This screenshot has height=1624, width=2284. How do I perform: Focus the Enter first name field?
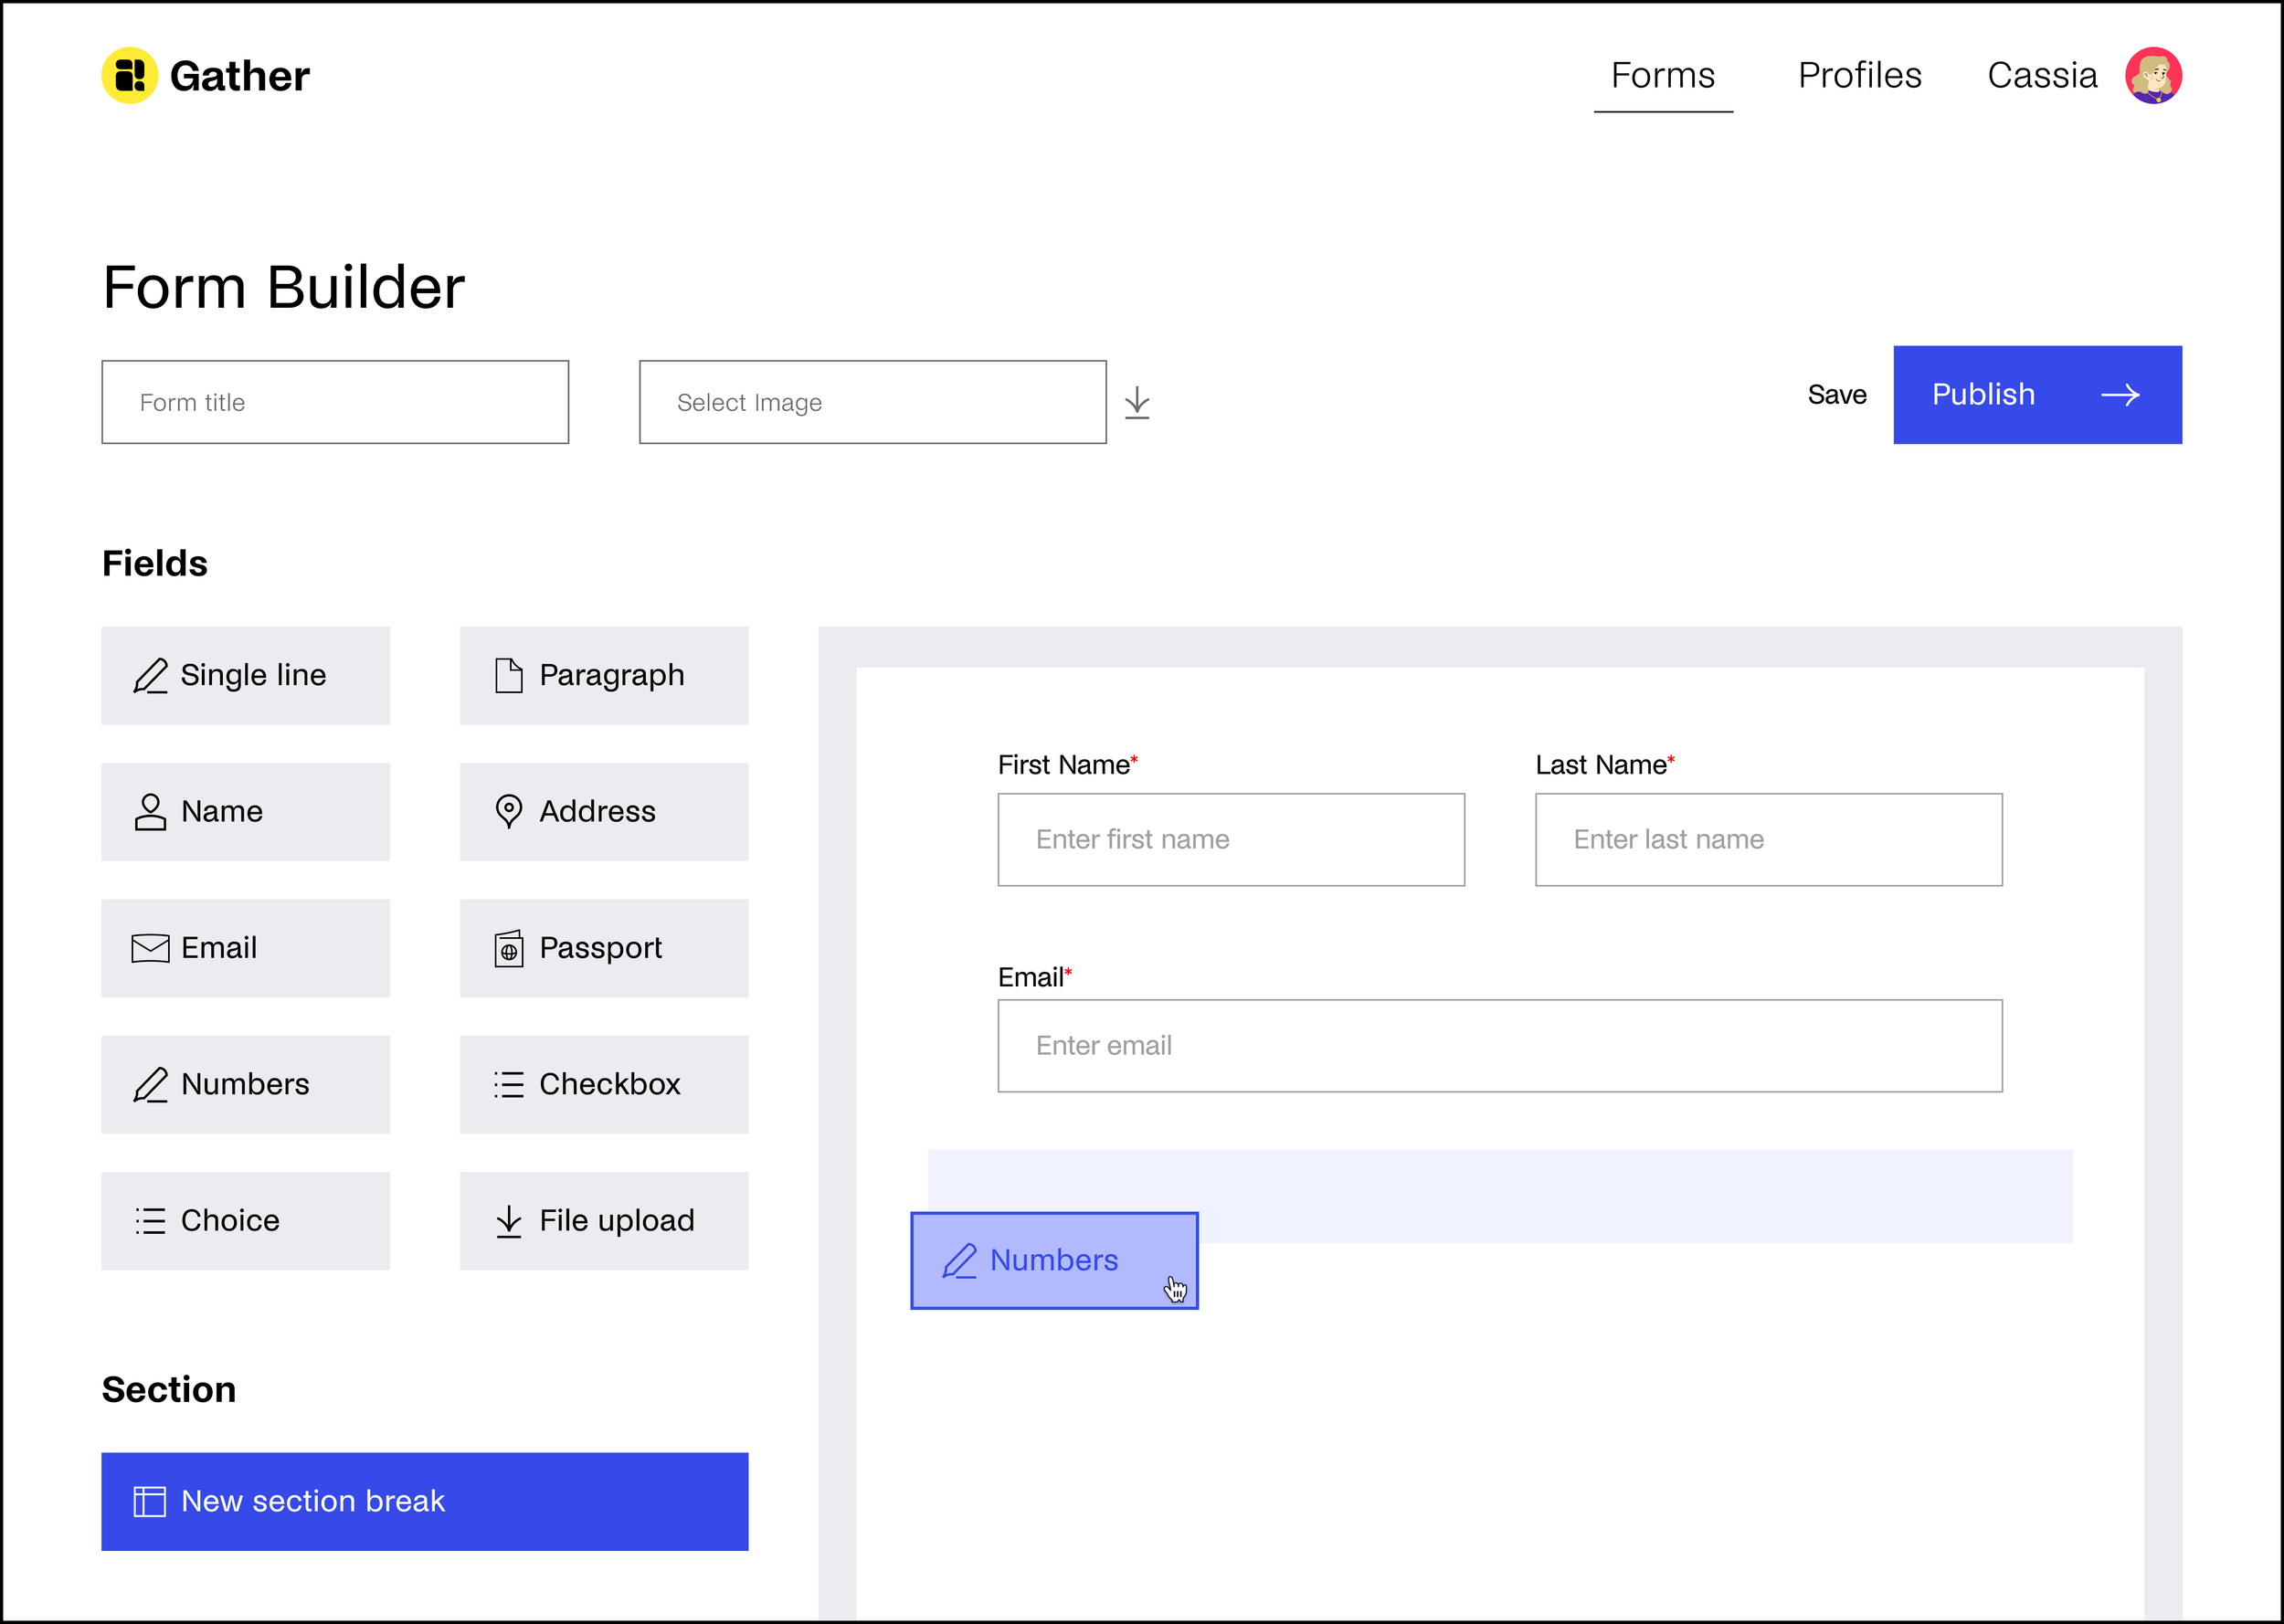pyautogui.click(x=1230, y=839)
